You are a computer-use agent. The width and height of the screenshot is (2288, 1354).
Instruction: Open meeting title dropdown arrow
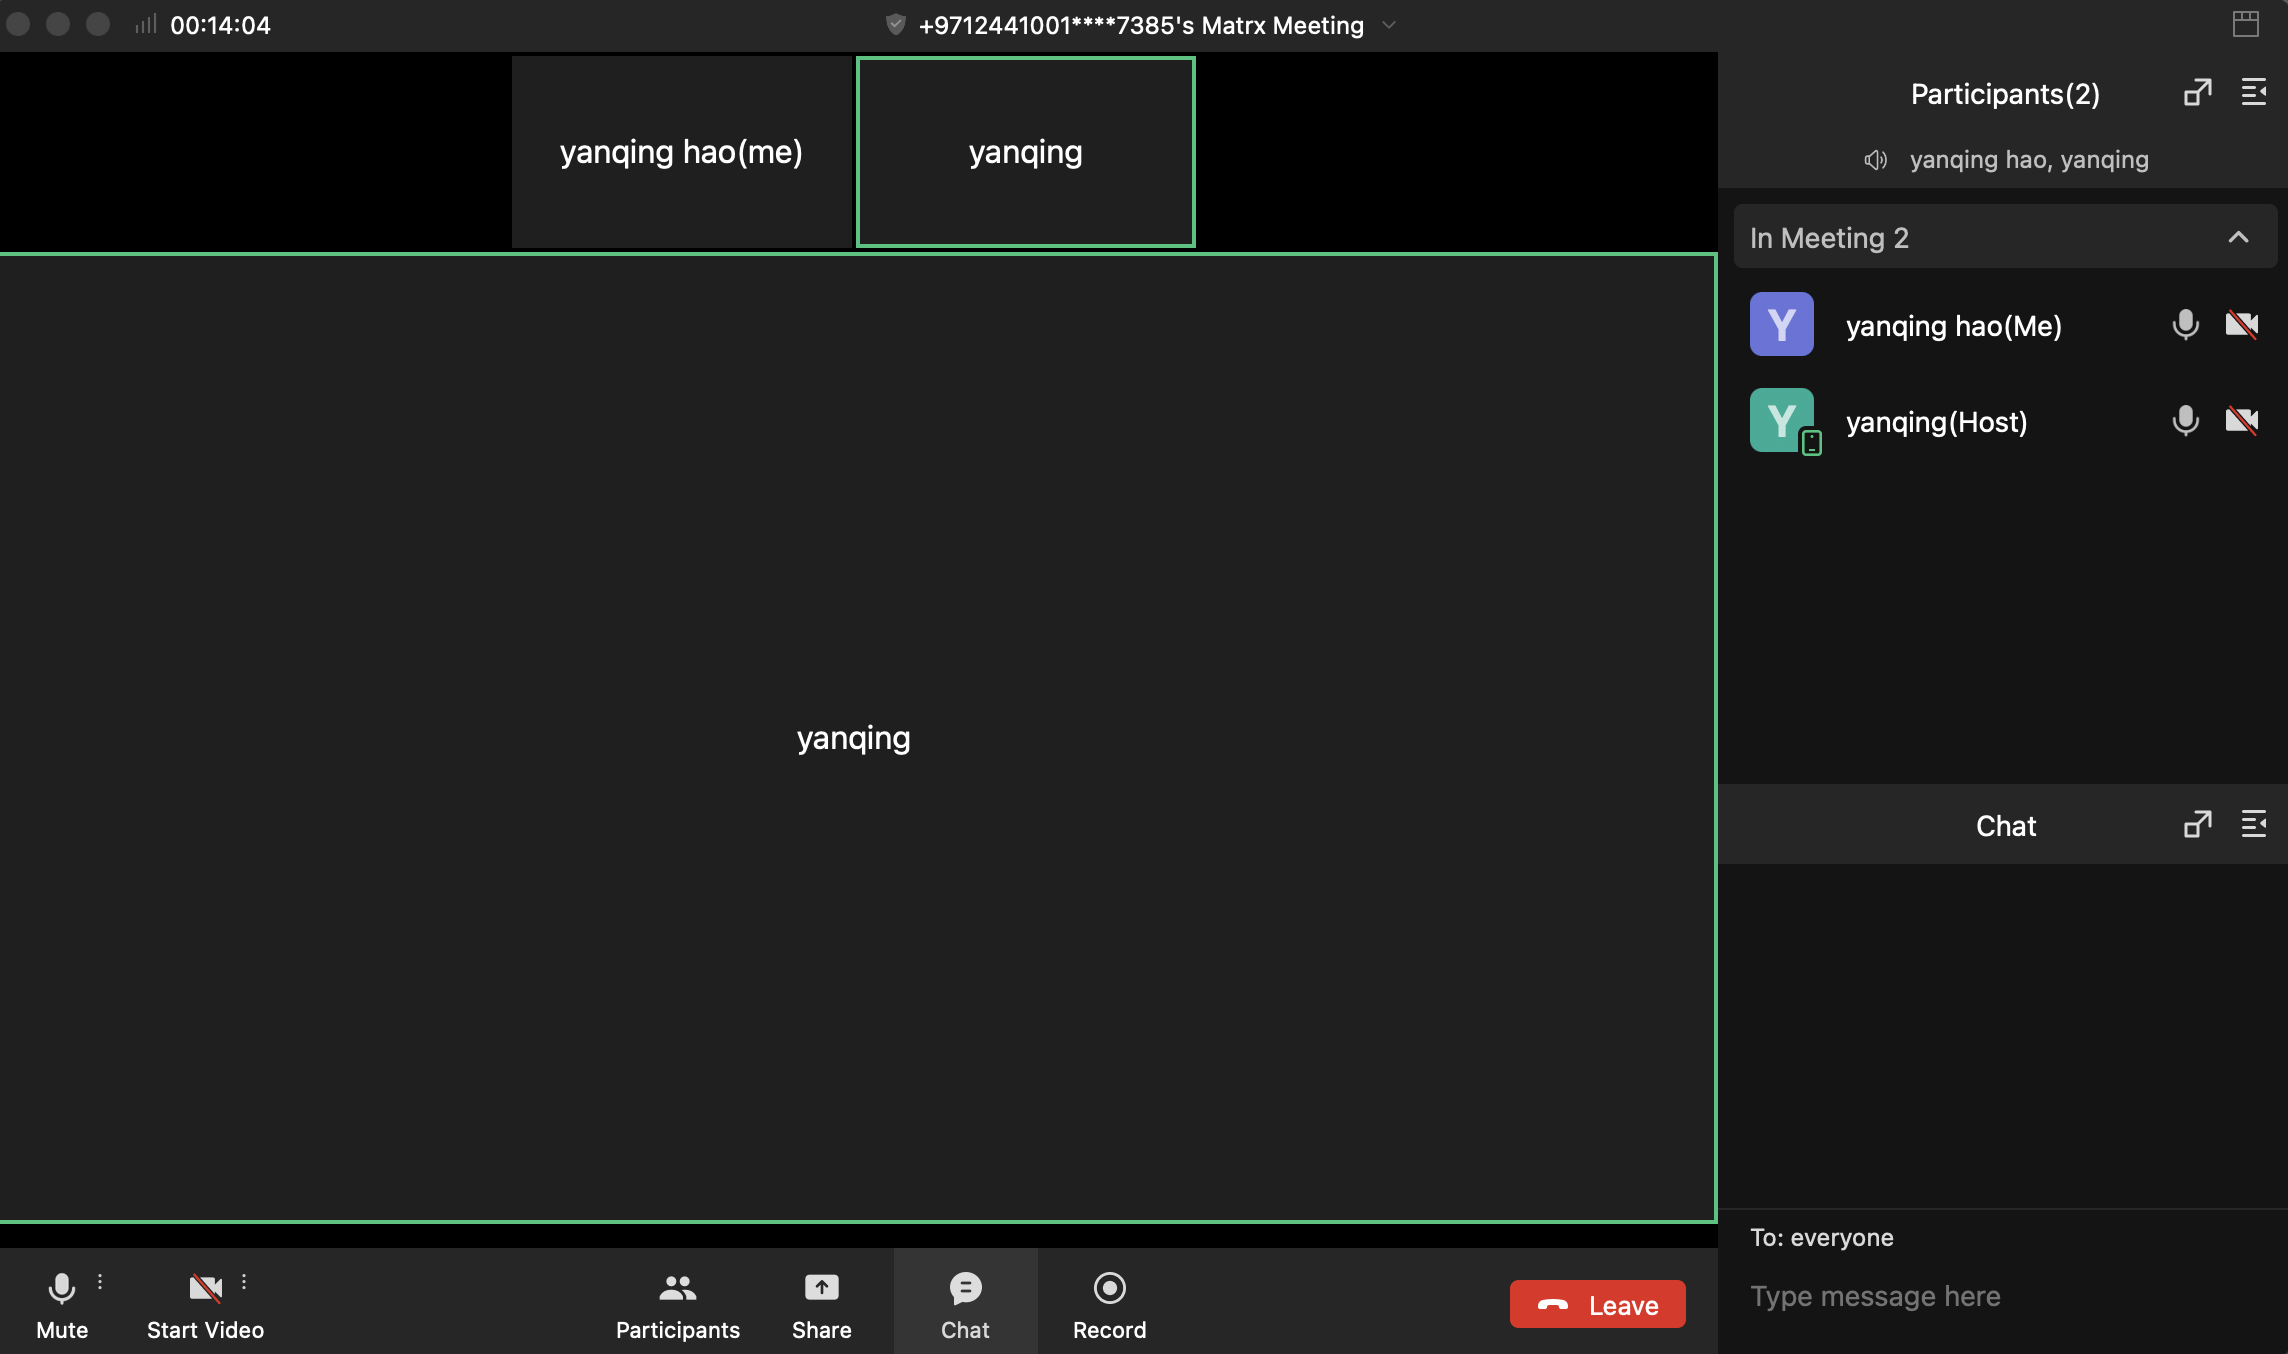click(1389, 25)
